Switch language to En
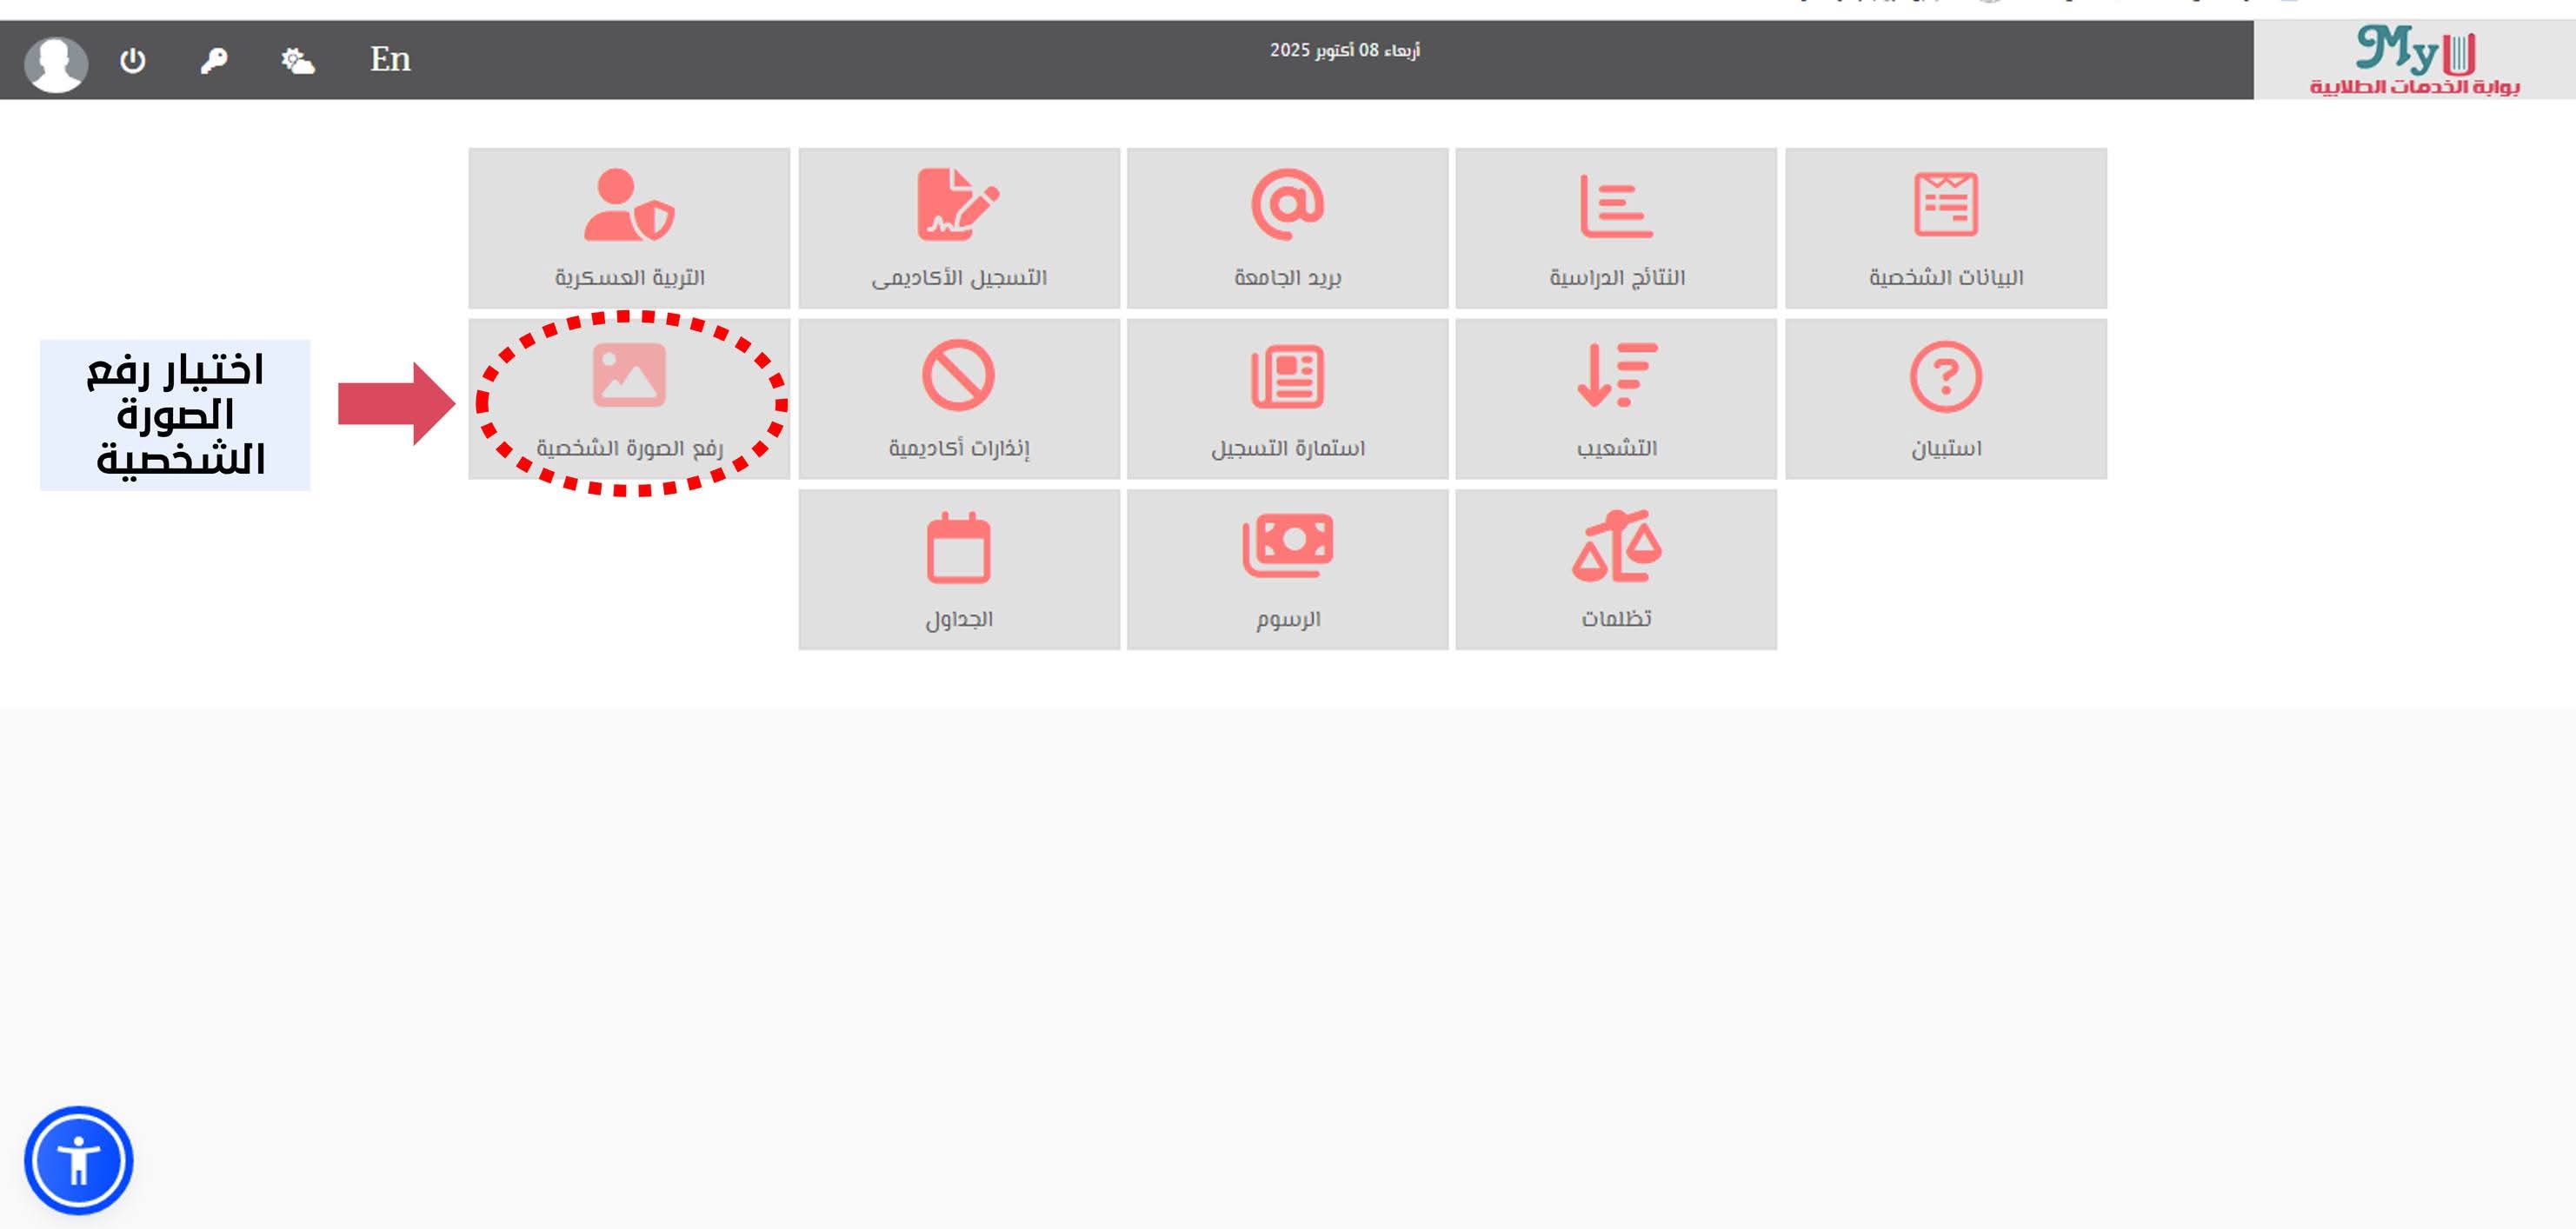The height and width of the screenshot is (1229, 2576). [x=390, y=60]
